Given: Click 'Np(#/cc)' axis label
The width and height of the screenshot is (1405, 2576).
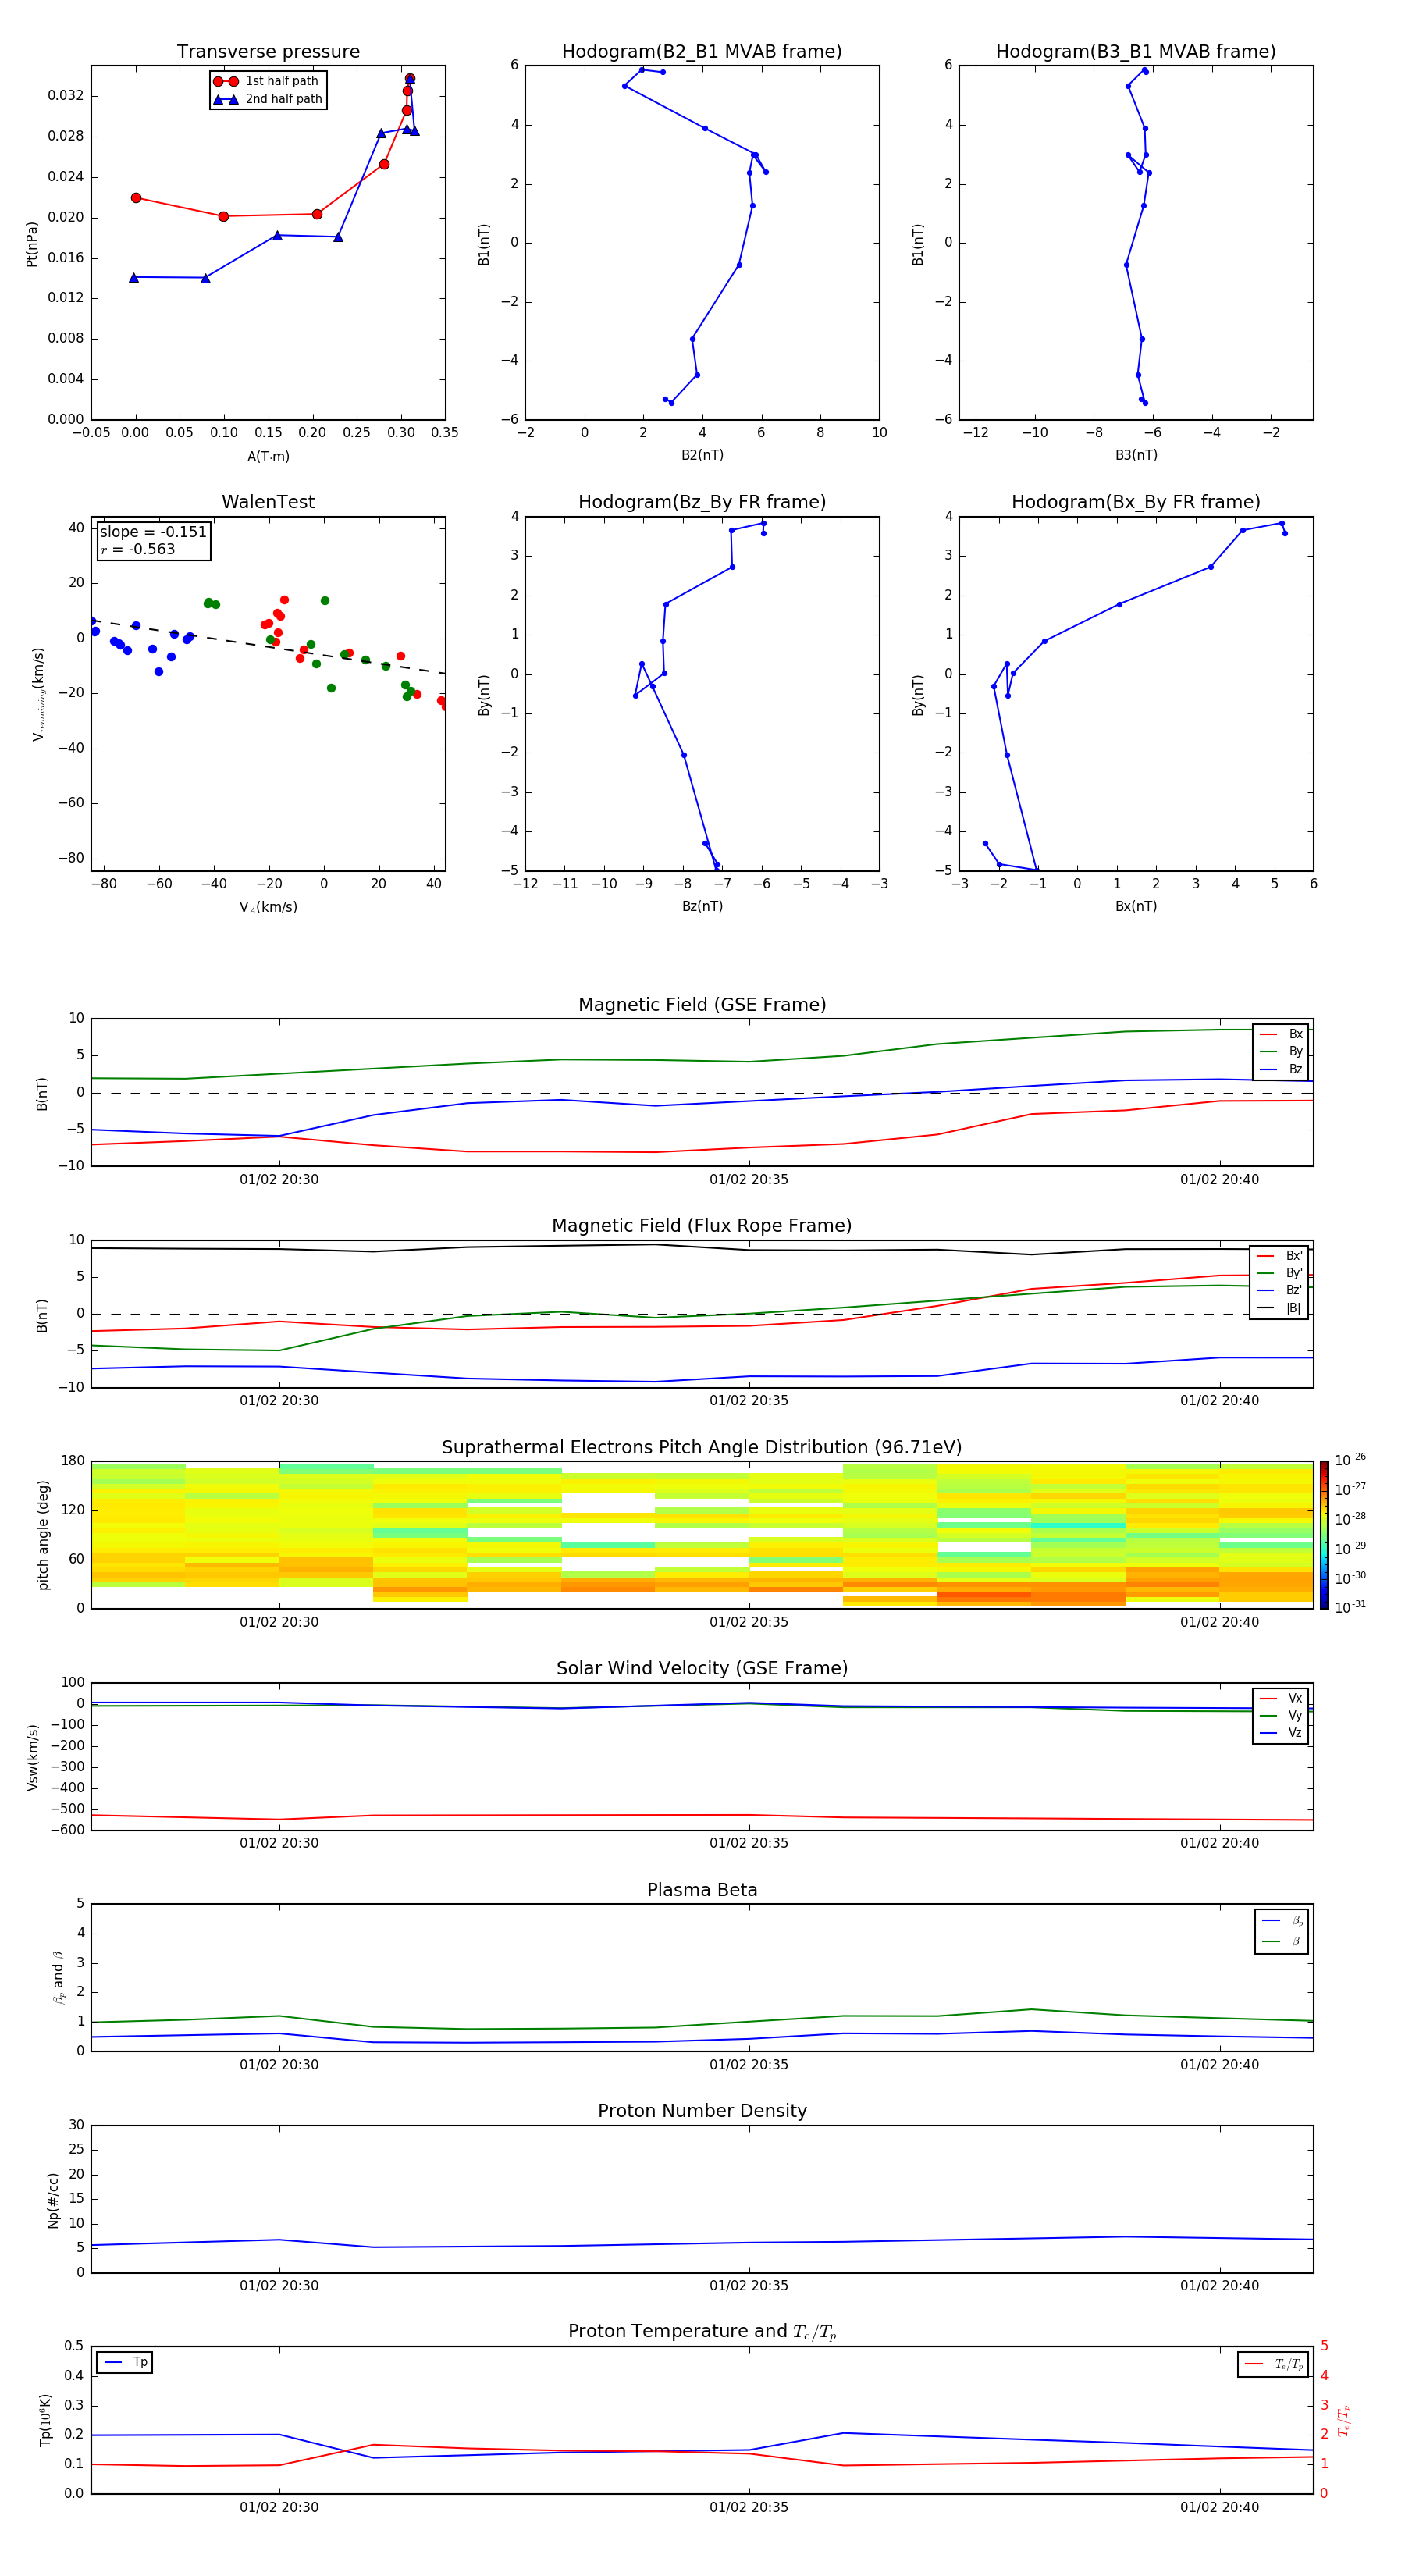Looking at the screenshot, I should (x=53, y=2200).
